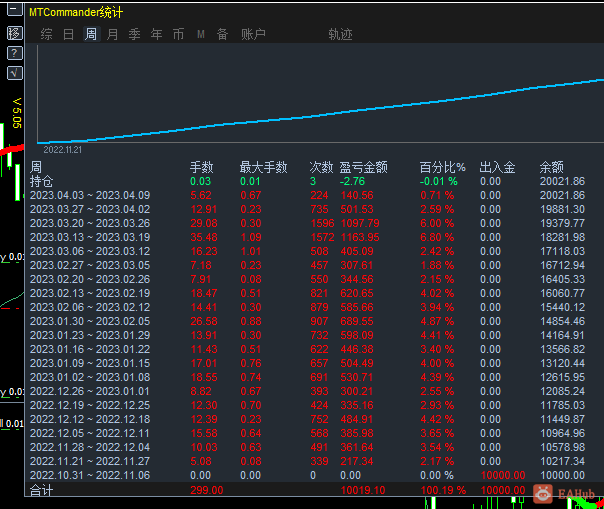
Task: Open the 备 notes tab
Action: (222, 34)
